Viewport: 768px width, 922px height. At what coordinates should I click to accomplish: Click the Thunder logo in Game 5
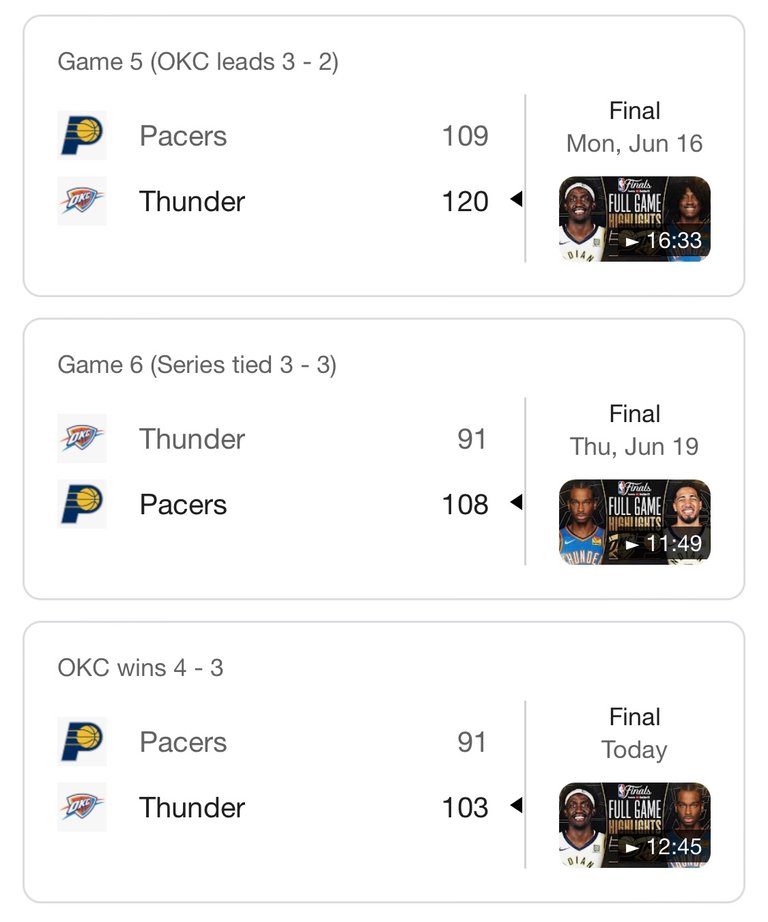pos(82,201)
